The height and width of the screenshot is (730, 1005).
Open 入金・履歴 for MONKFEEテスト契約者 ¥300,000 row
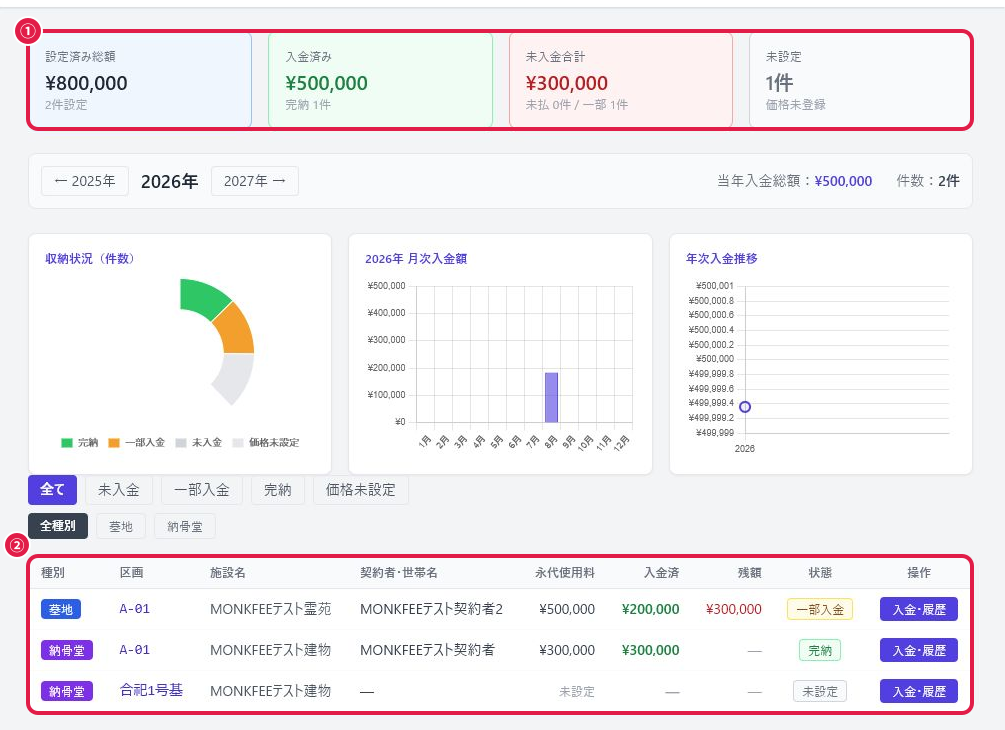coord(918,650)
